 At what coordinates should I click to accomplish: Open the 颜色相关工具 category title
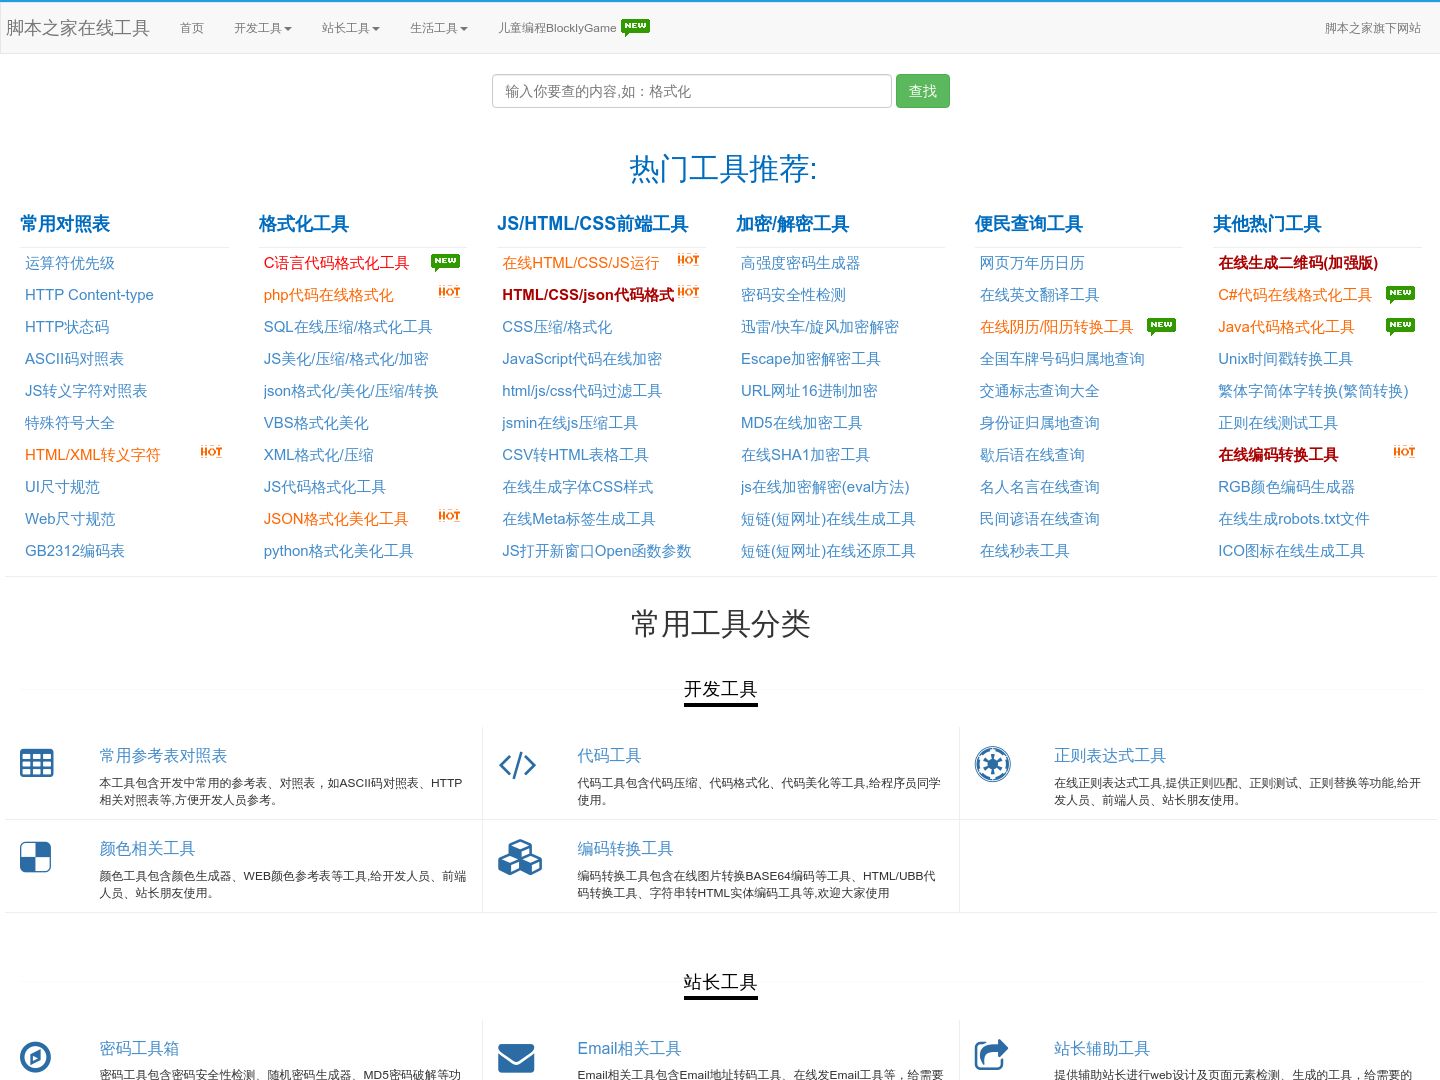coord(147,849)
